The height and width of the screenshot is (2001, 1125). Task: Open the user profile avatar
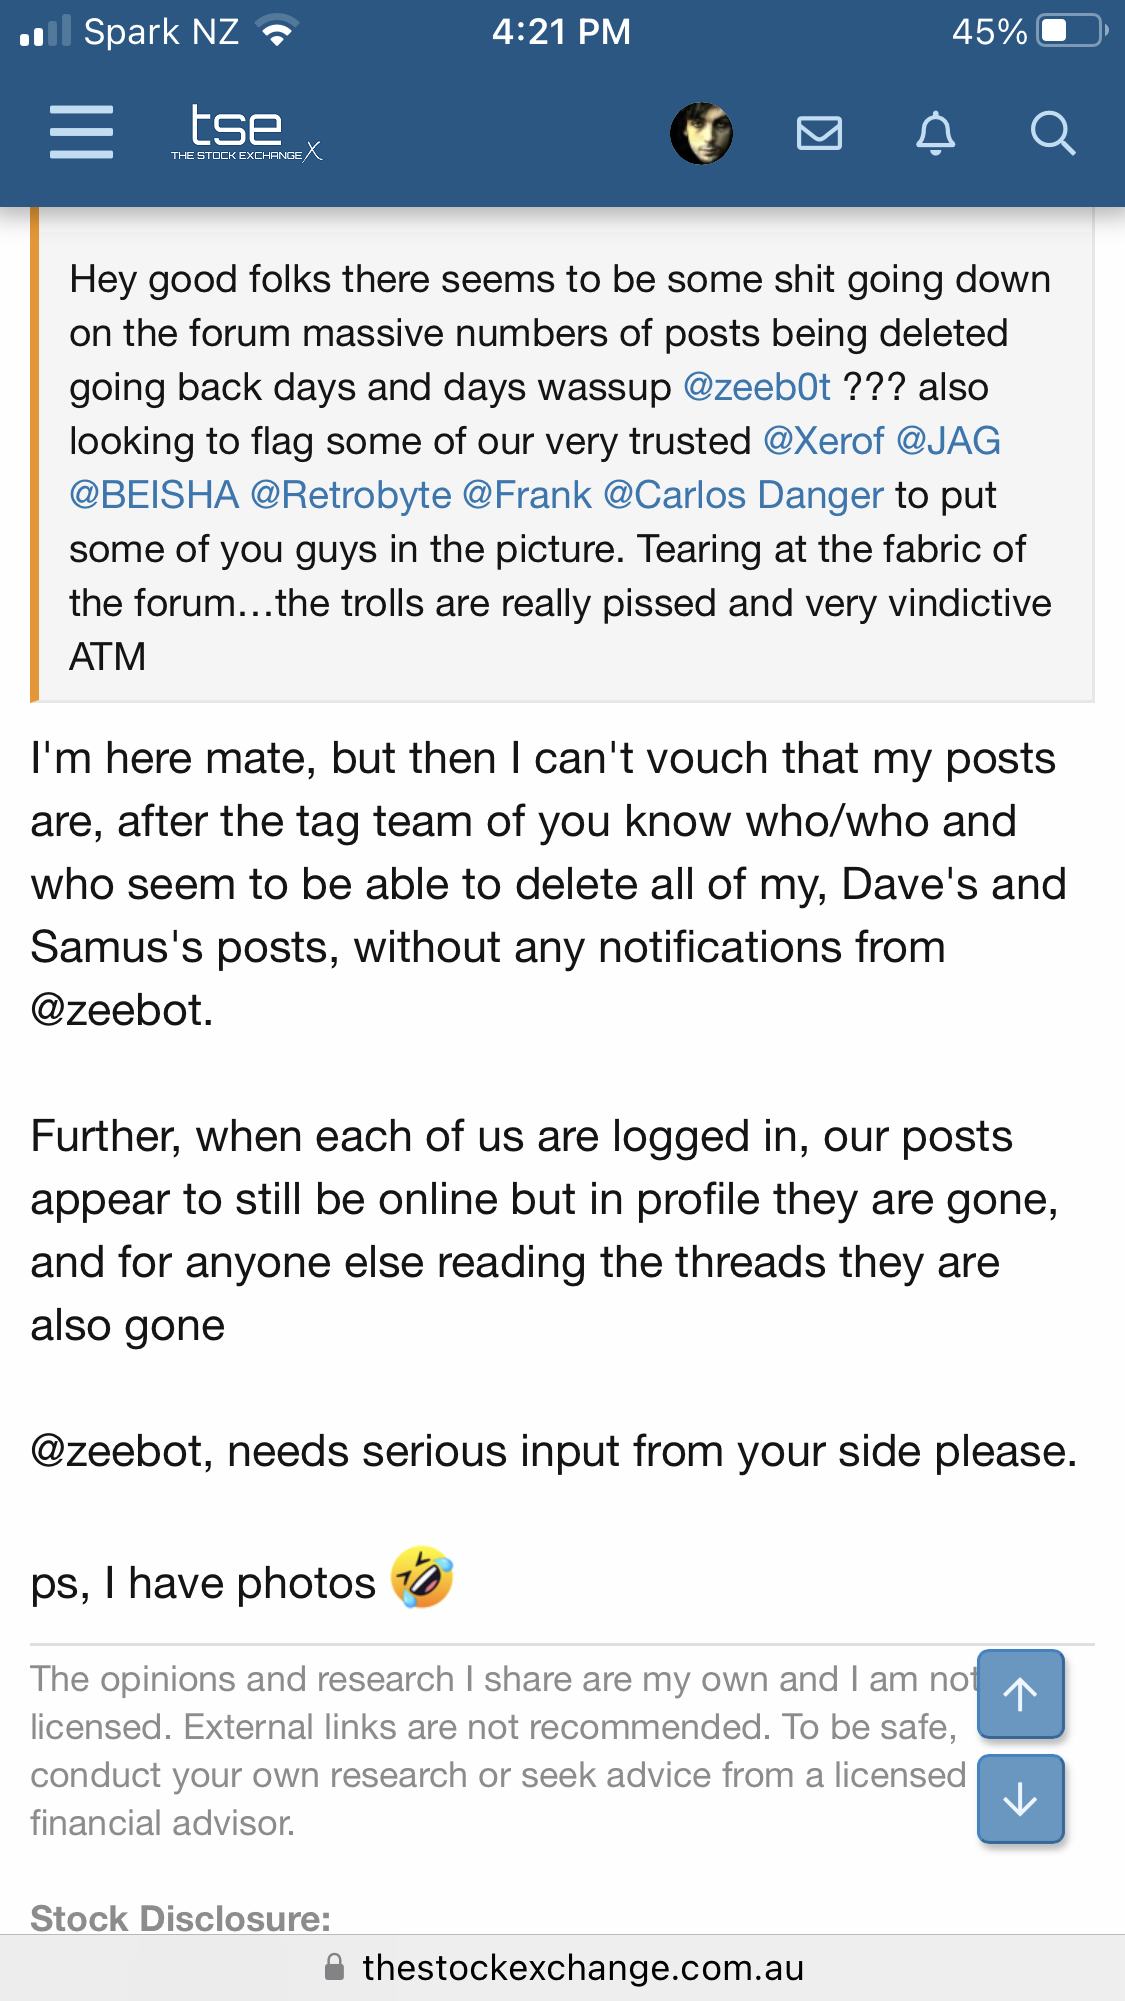(701, 133)
